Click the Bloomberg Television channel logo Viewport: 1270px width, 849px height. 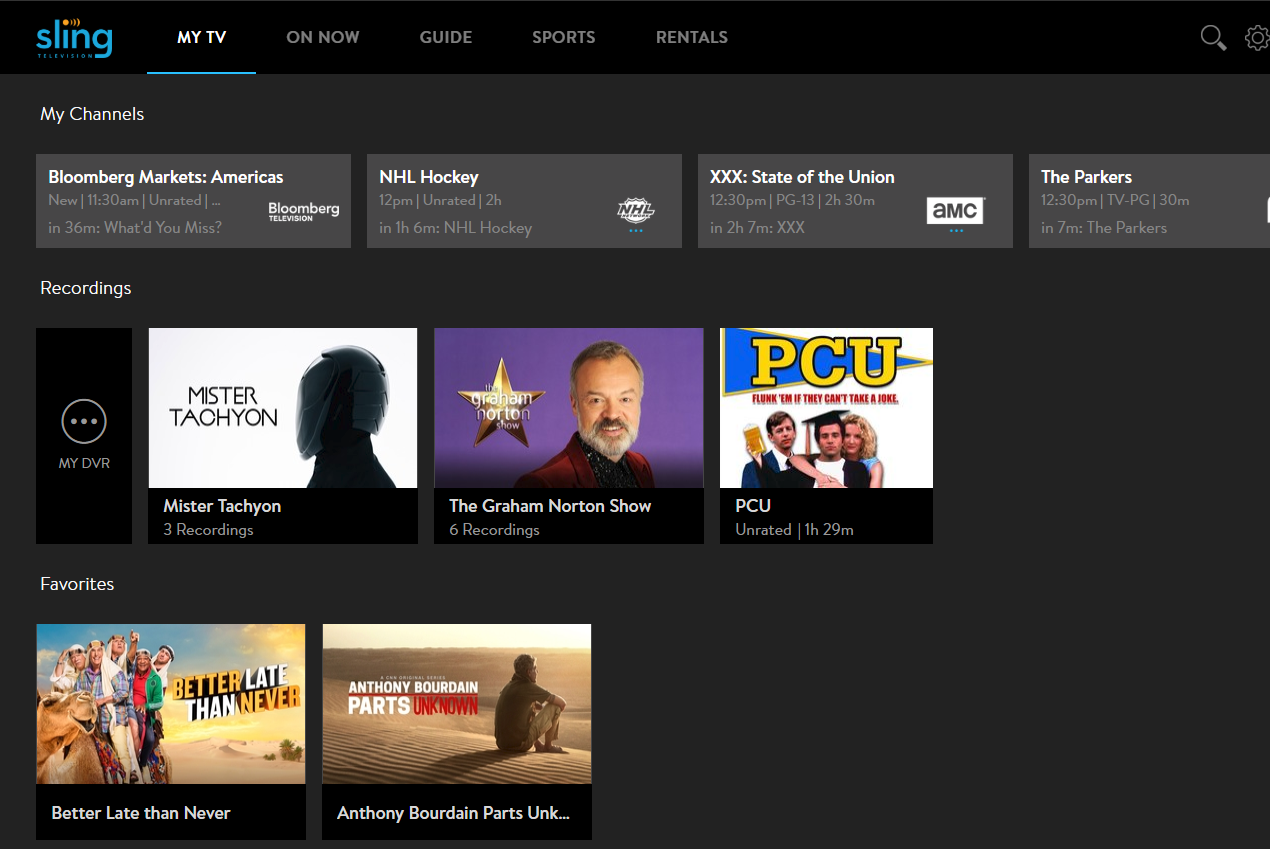[304, 210]
